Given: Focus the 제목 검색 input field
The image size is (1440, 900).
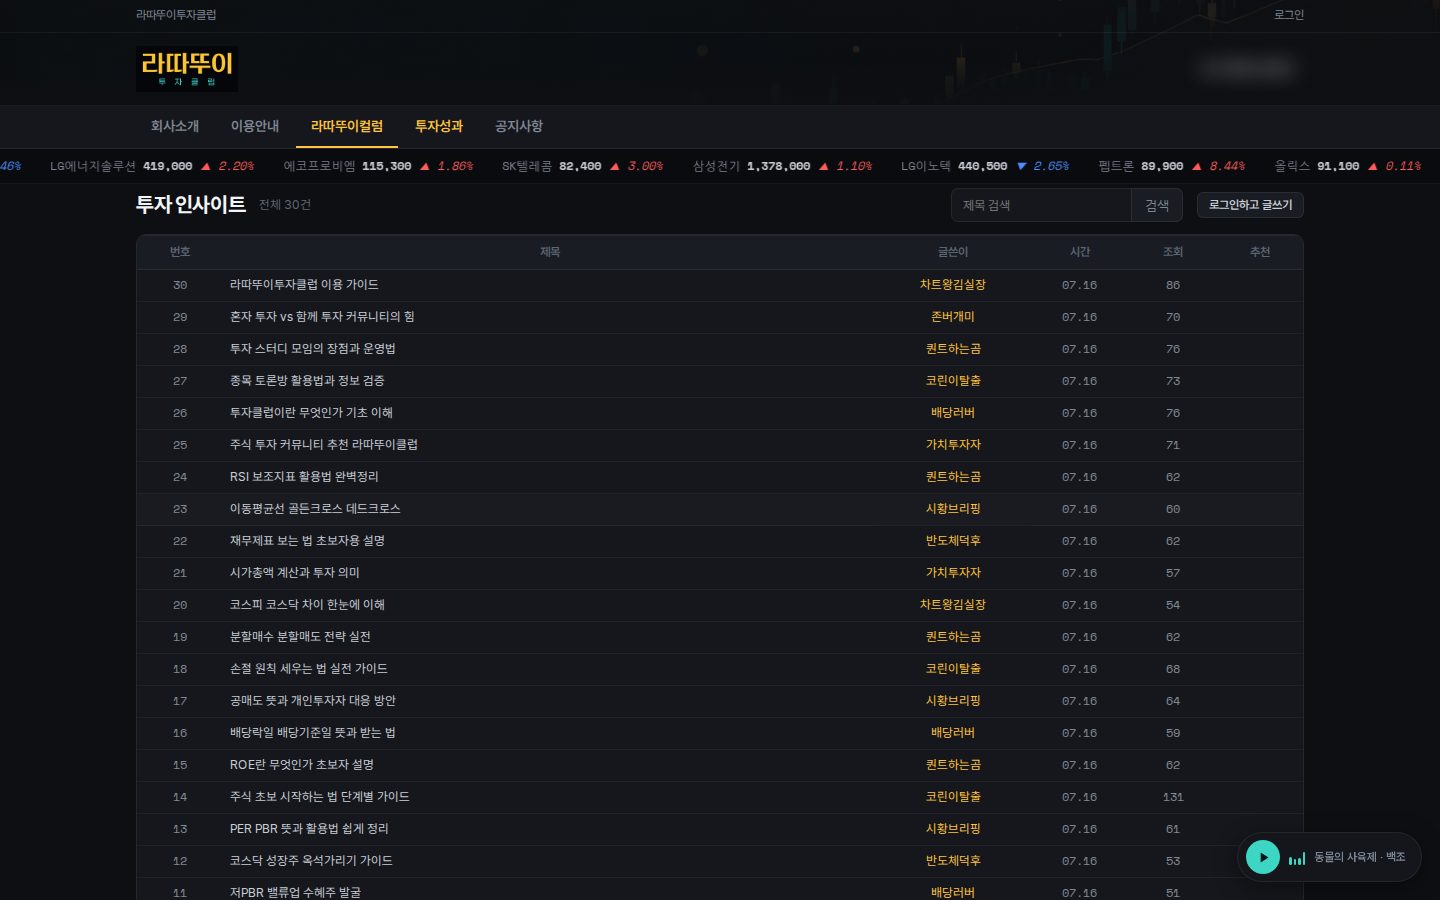Looking at the screenshot, I should click(x=1041, y=205).
